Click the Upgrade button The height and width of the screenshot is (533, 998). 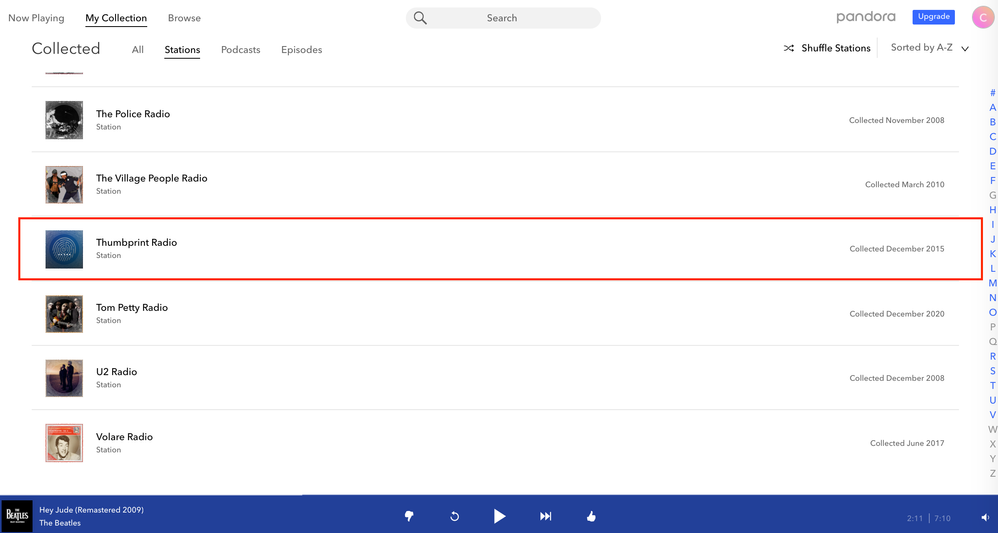(934, 17)
